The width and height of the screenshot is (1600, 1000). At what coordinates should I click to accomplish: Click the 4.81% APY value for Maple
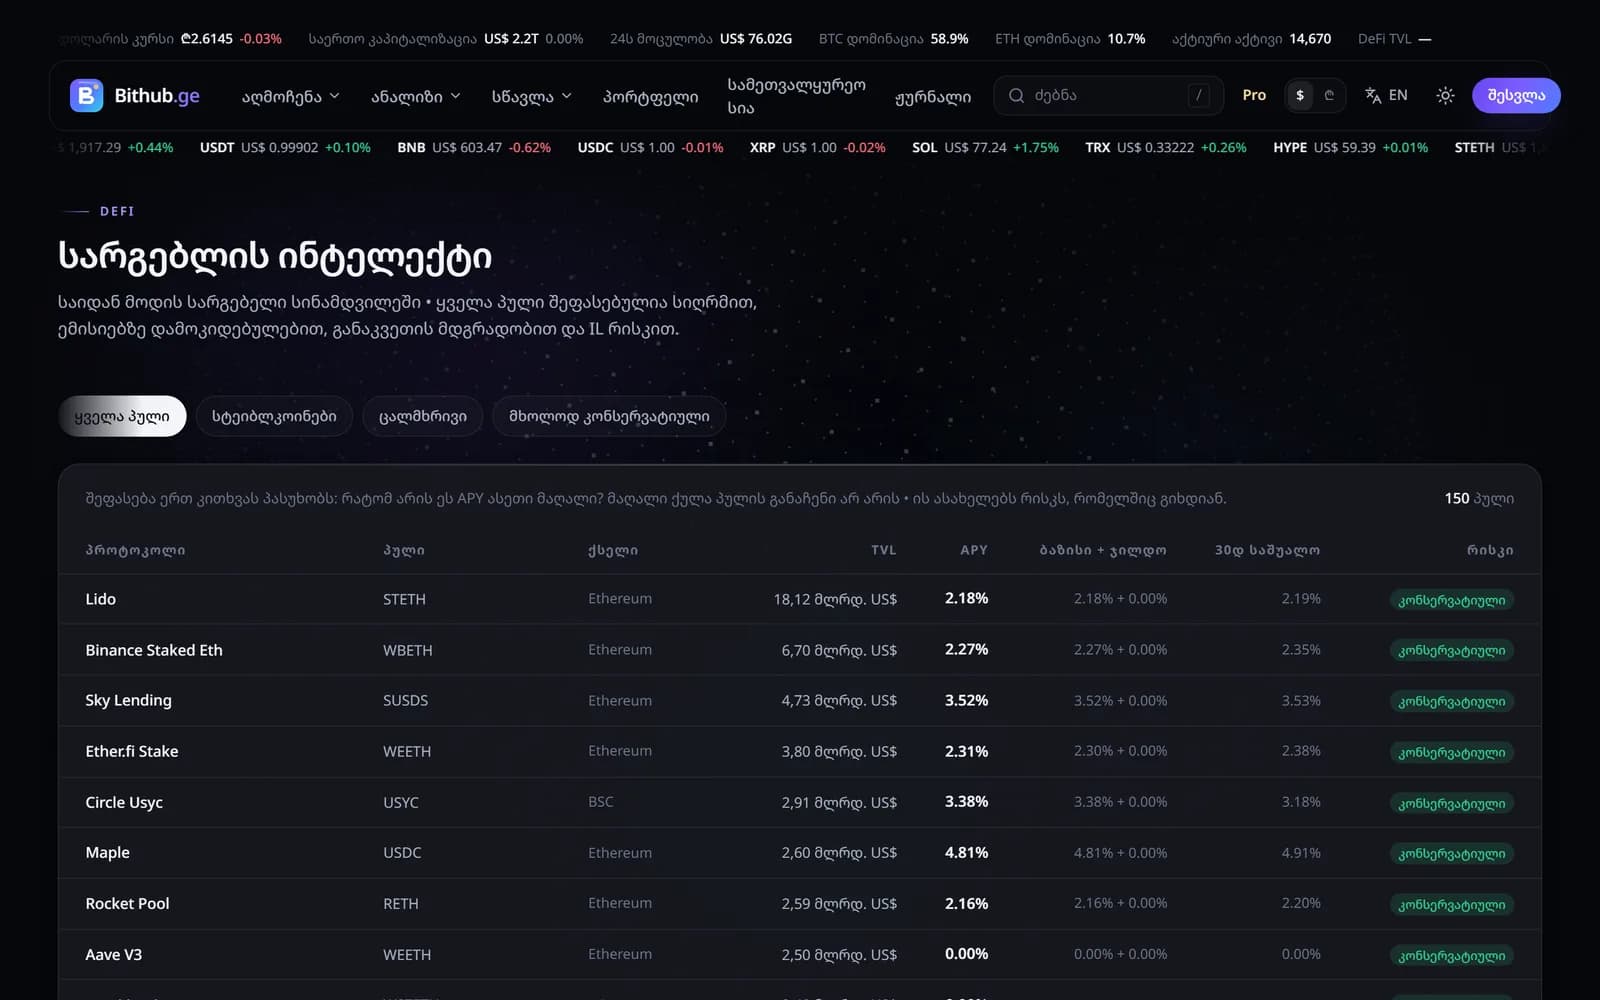pos(966,853)
